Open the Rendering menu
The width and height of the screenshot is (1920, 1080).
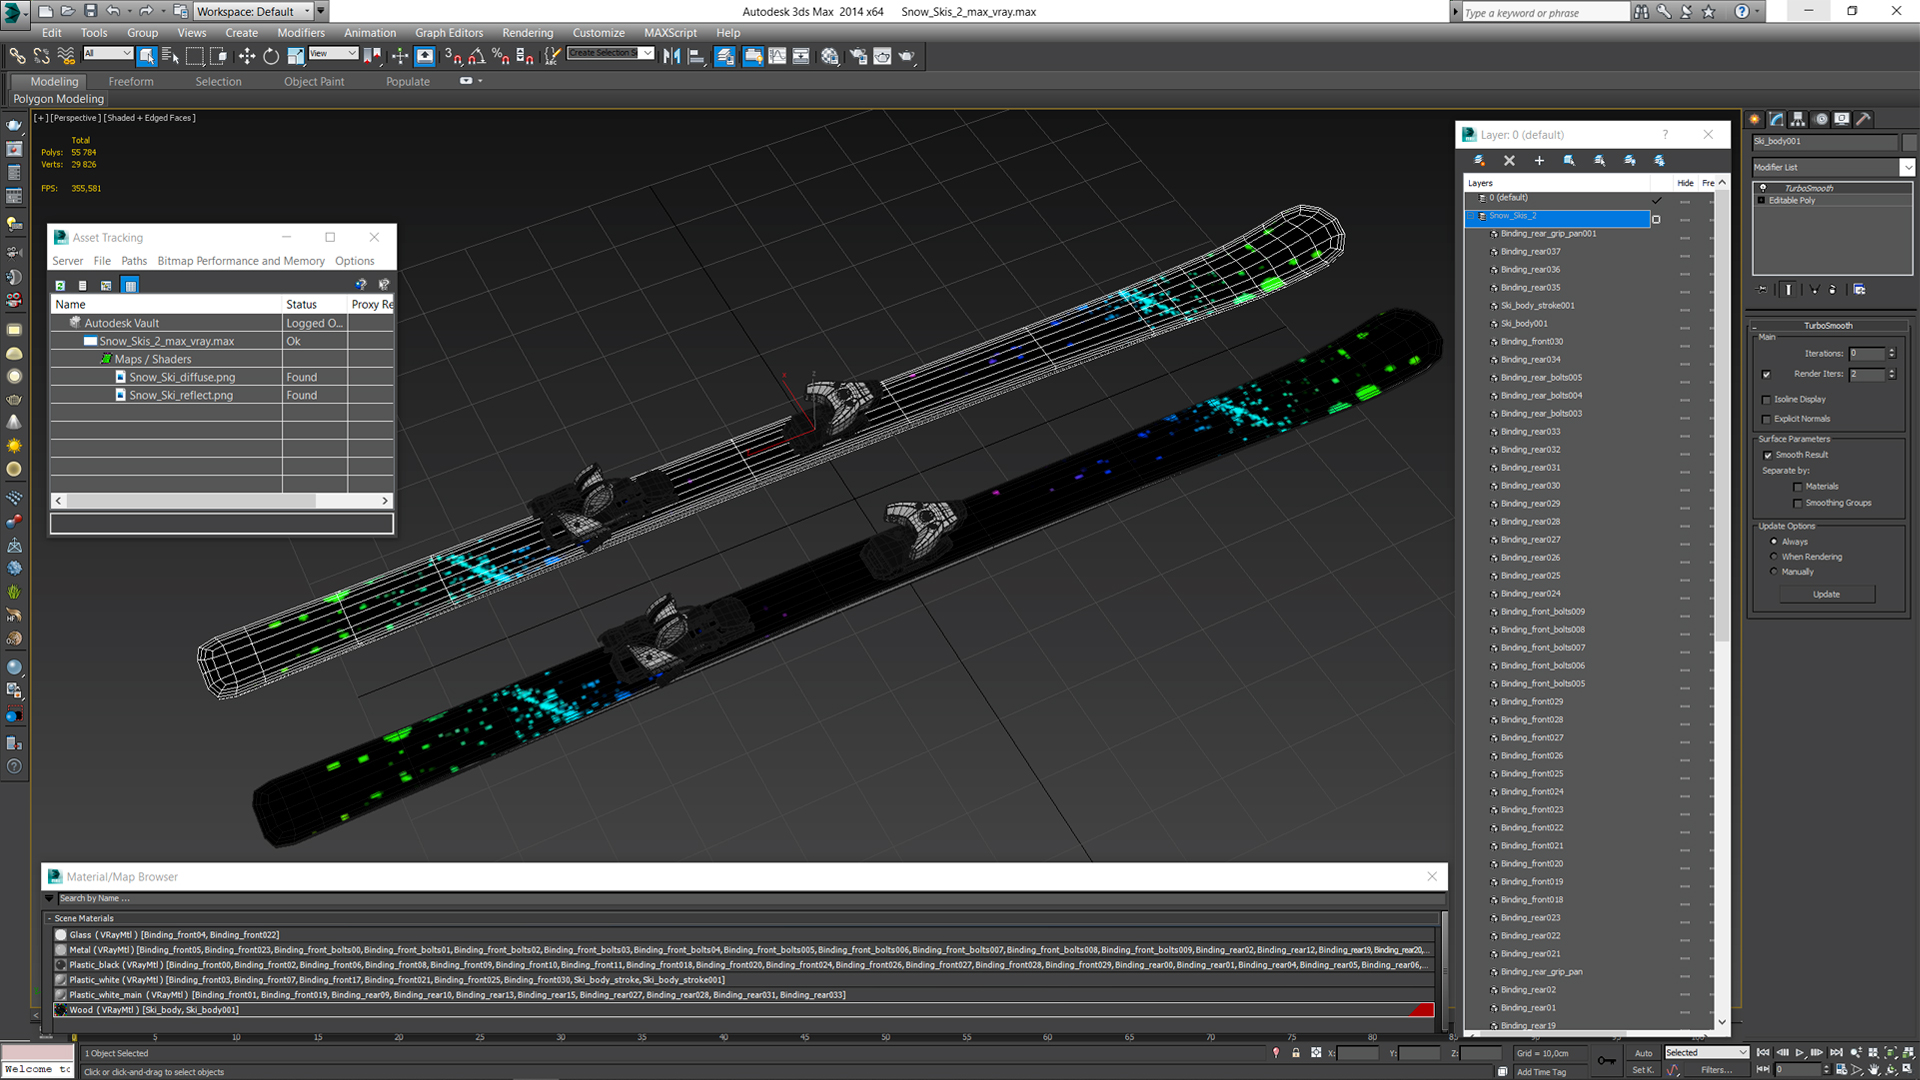(527, 33)
